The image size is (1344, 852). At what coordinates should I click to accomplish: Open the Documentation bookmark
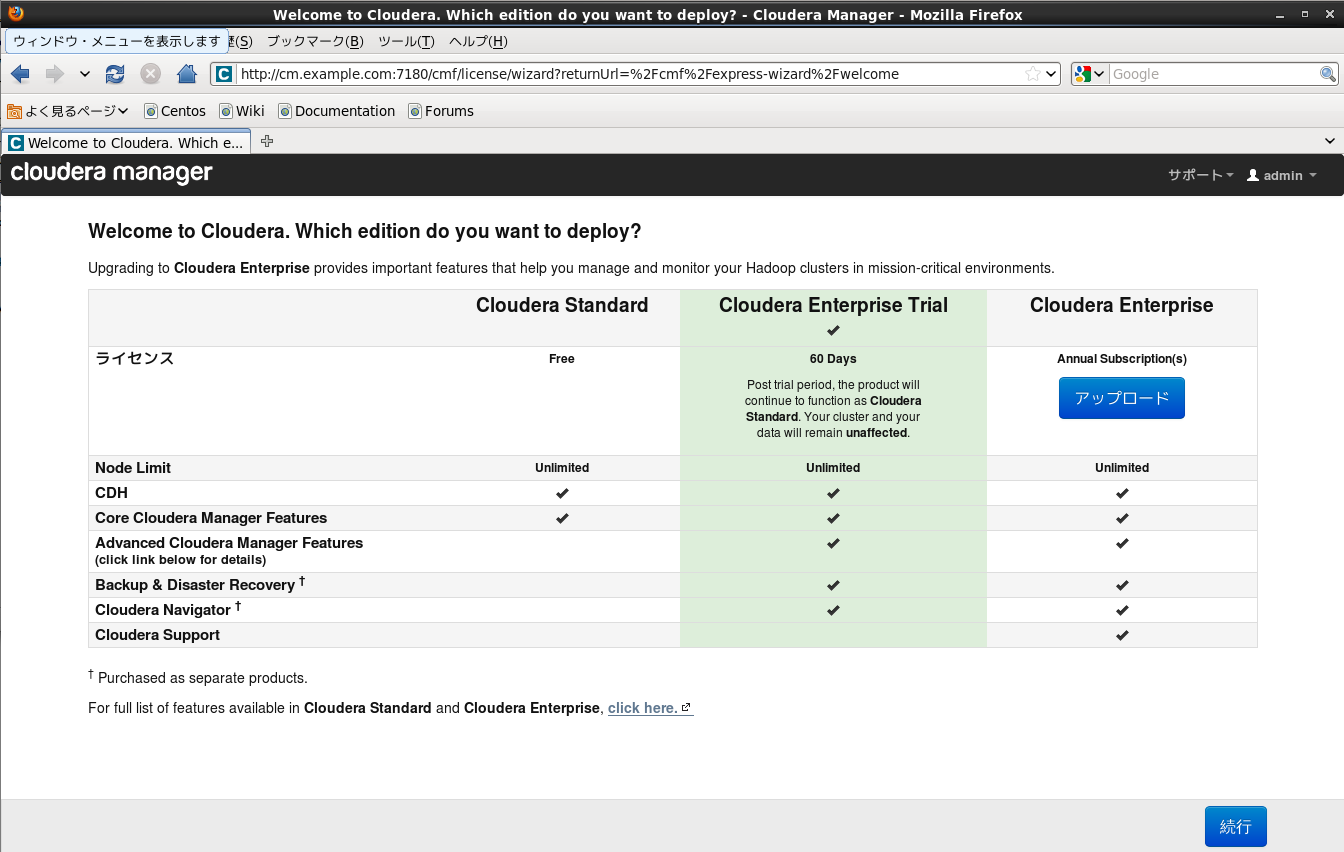tap(337, 111)
